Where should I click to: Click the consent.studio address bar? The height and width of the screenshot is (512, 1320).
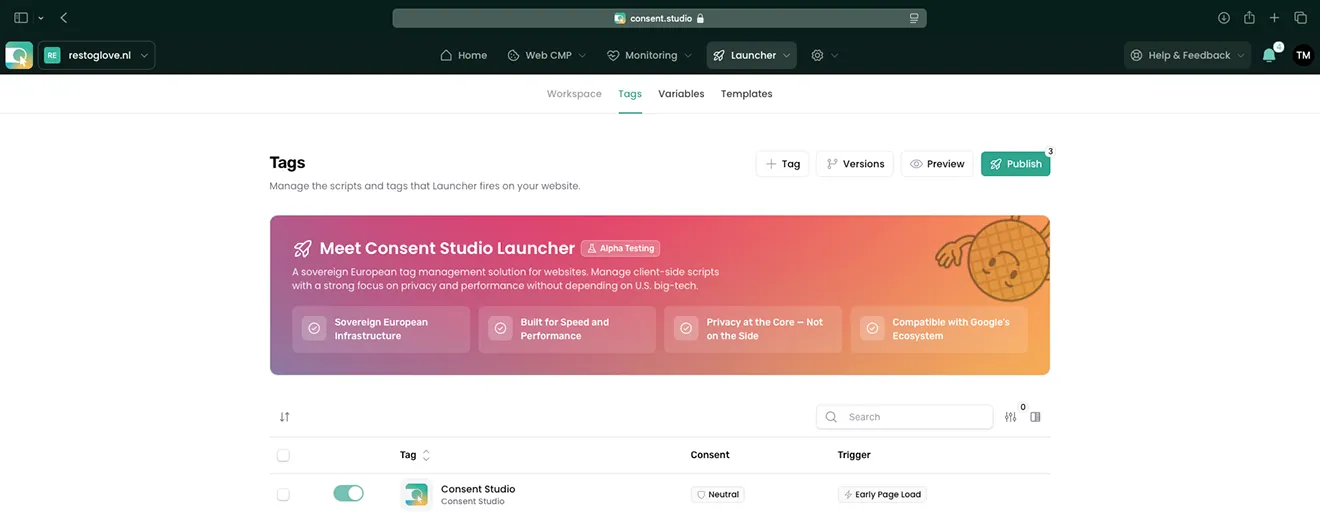tap(659, 18)
